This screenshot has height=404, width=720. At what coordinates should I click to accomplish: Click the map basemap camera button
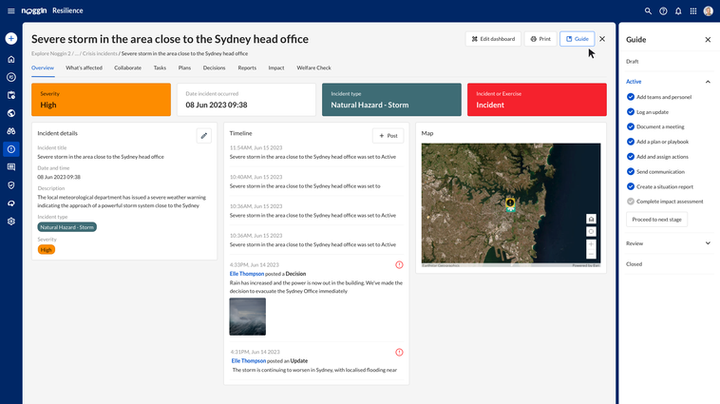click(591, 219)
